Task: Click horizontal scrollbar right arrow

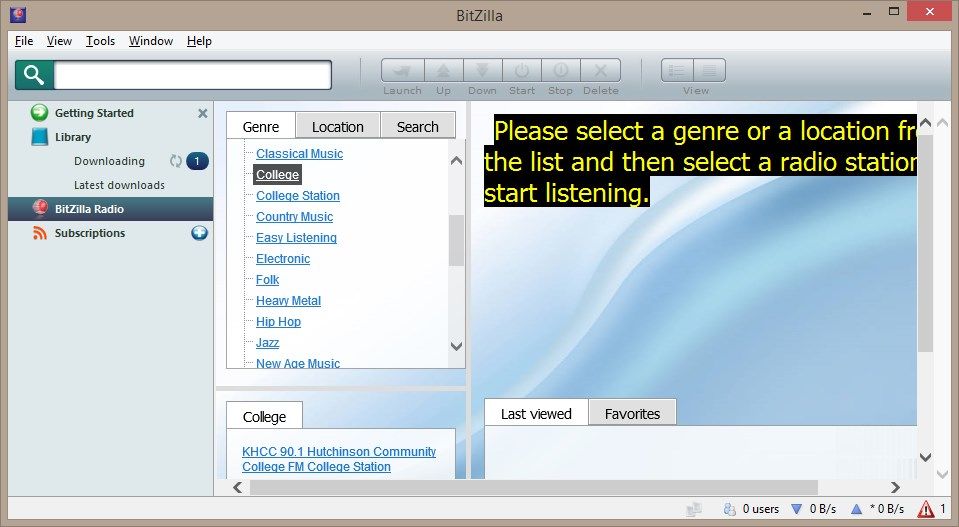Action: pos(895,487)
